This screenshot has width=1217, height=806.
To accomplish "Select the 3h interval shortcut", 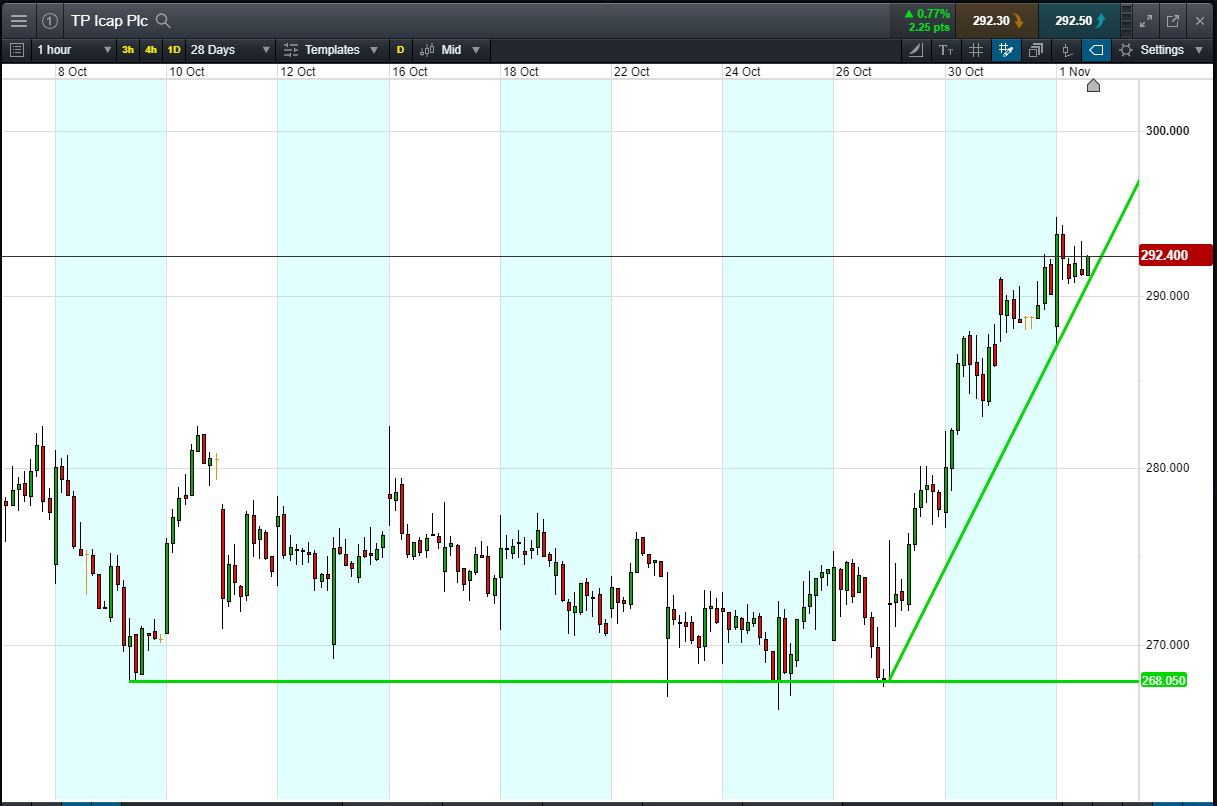I will click(128, 49).
